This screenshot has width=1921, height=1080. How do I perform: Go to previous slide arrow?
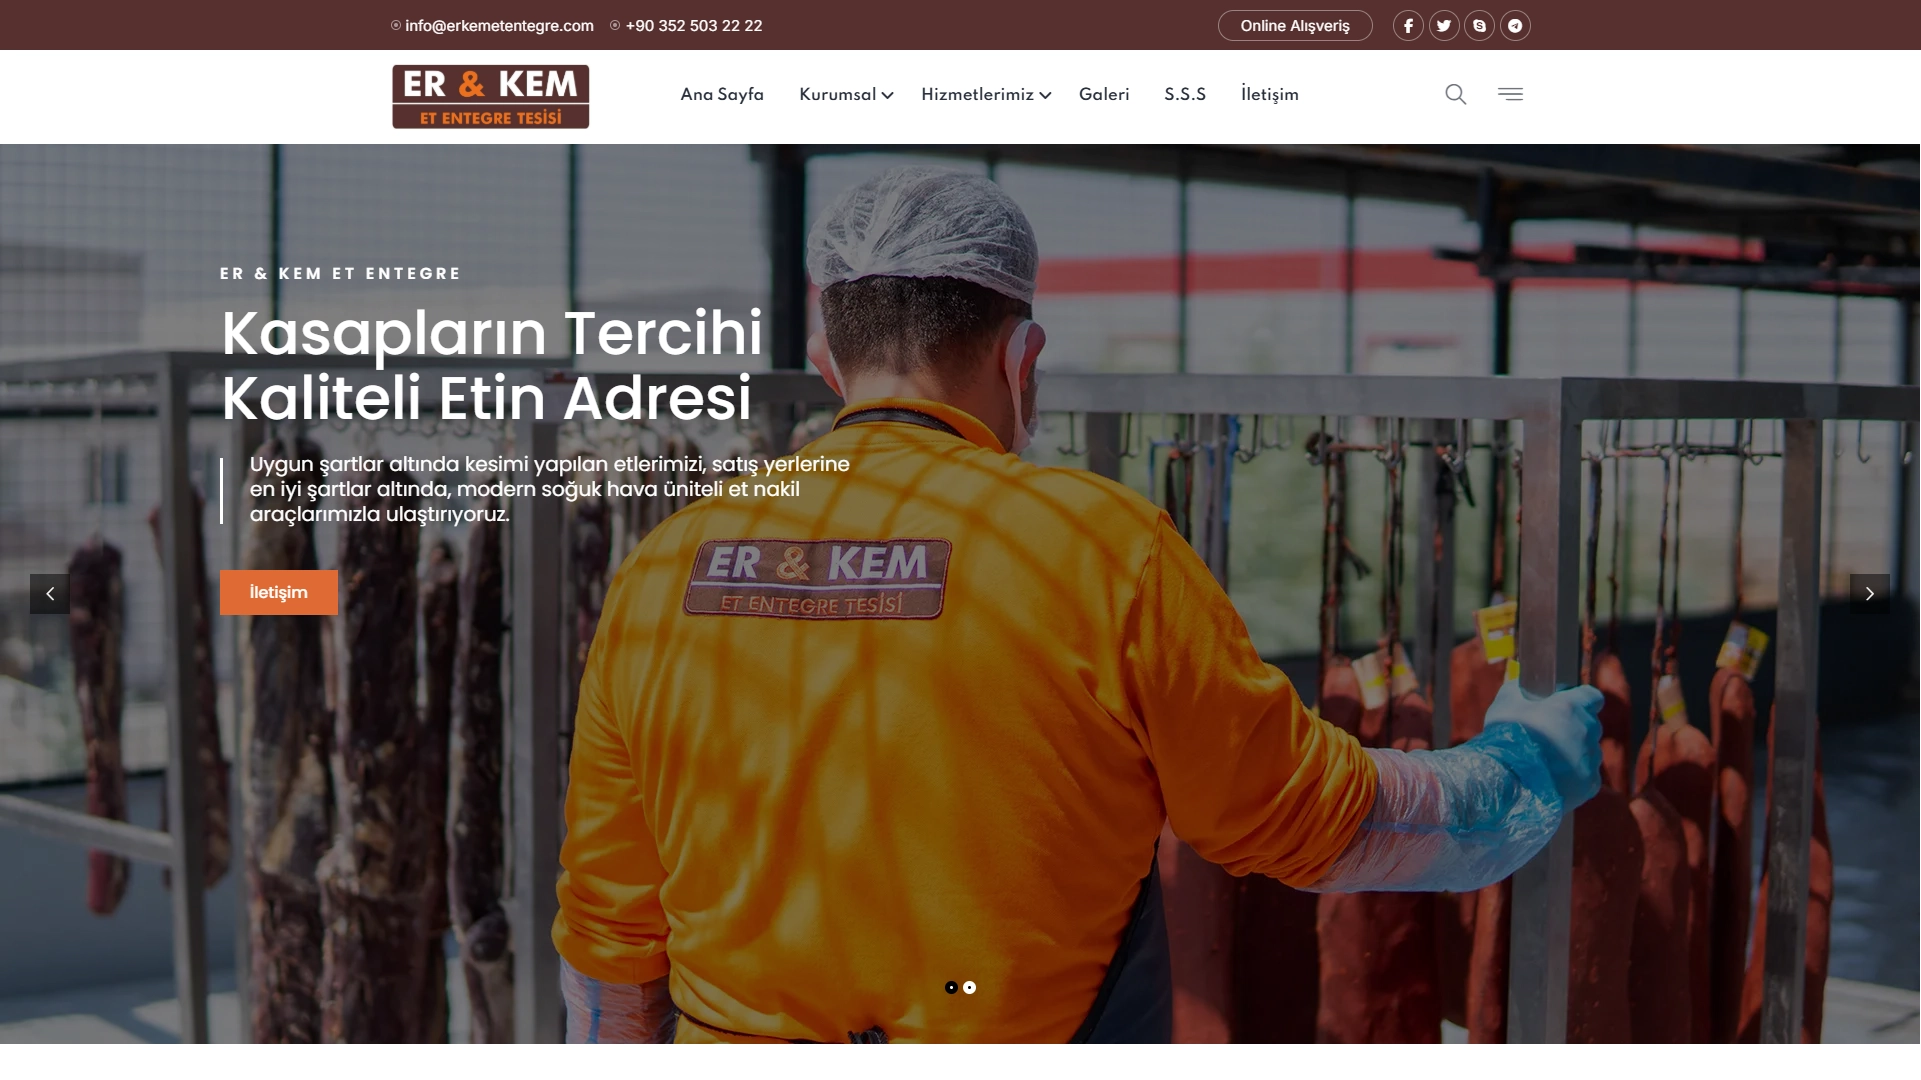tap(50, 594)
